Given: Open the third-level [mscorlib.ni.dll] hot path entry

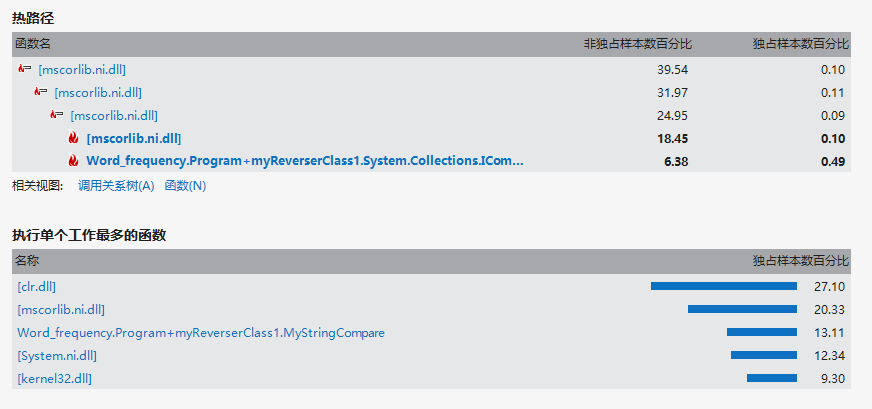Looking at the screenshot, I should (x=114, y=116).
